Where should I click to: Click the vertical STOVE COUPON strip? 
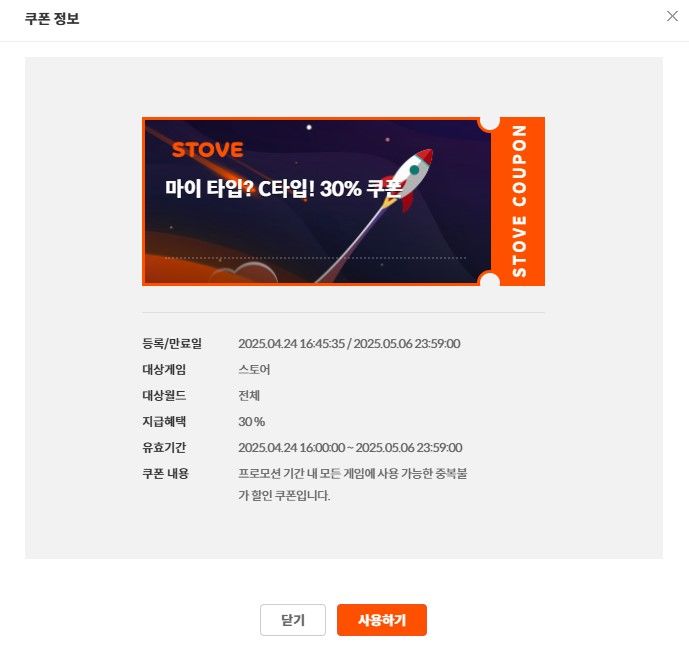[519, 201]
